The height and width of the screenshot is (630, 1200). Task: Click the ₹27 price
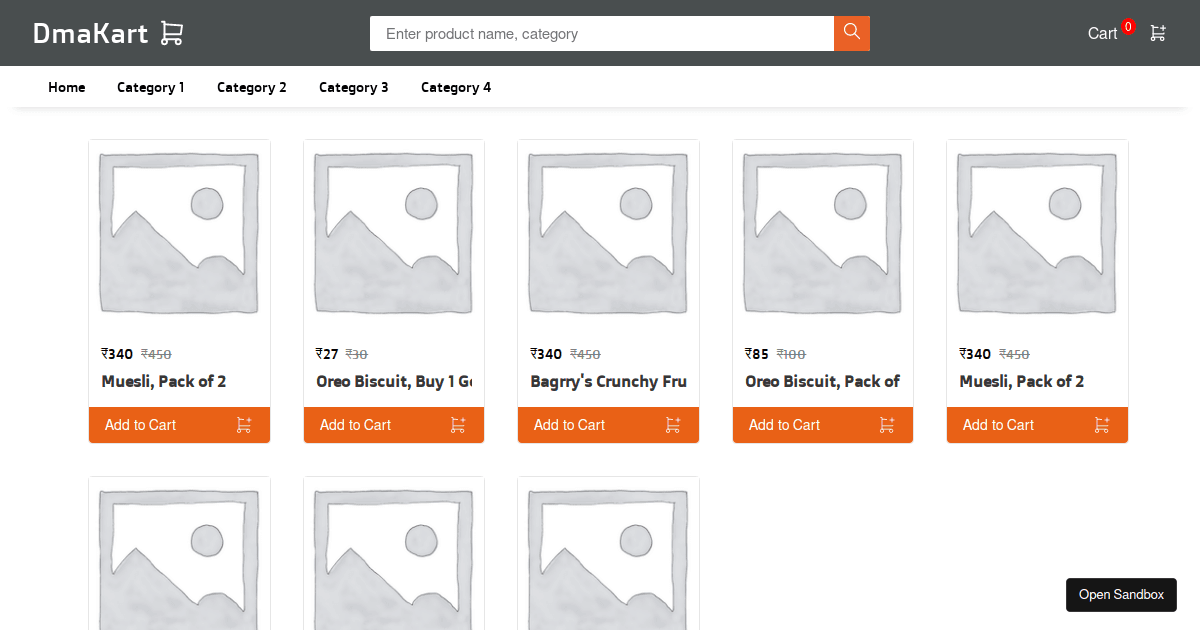327,354
